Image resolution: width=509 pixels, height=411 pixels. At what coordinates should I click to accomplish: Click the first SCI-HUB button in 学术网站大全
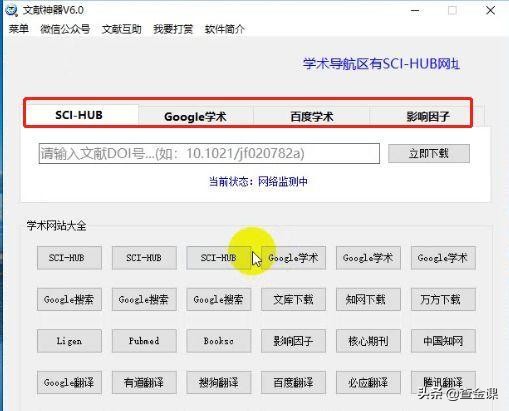point(69,258)
